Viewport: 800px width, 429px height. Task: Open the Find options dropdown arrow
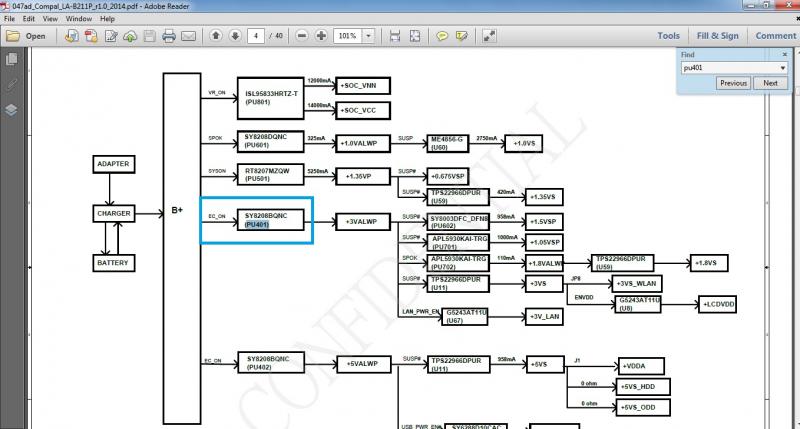[783, 67]
